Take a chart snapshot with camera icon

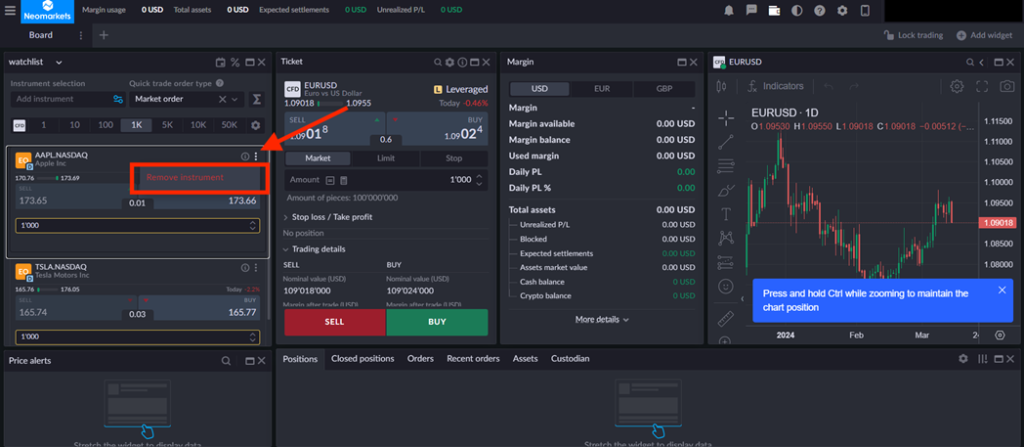click(x=1005, y=87)
